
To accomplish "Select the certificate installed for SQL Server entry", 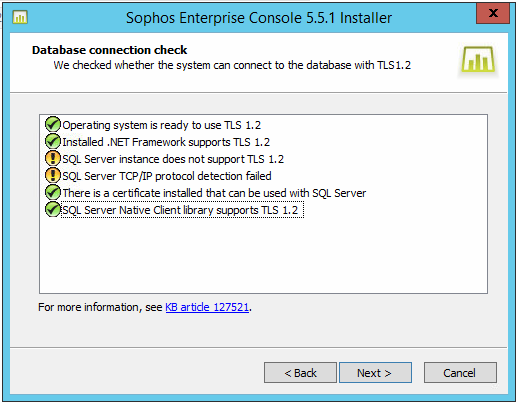I will (x=214, y=193).
